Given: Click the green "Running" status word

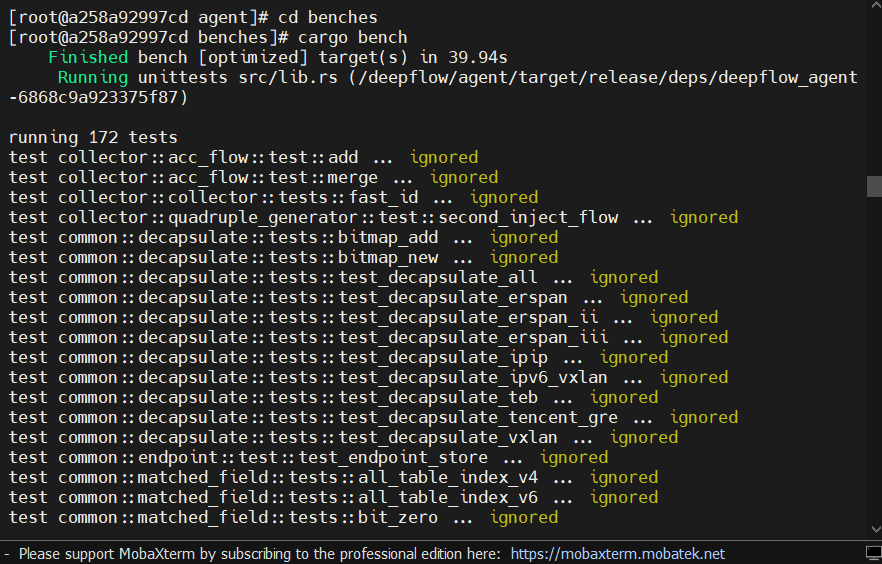Looking at the screenshot, I should (93, 77).
